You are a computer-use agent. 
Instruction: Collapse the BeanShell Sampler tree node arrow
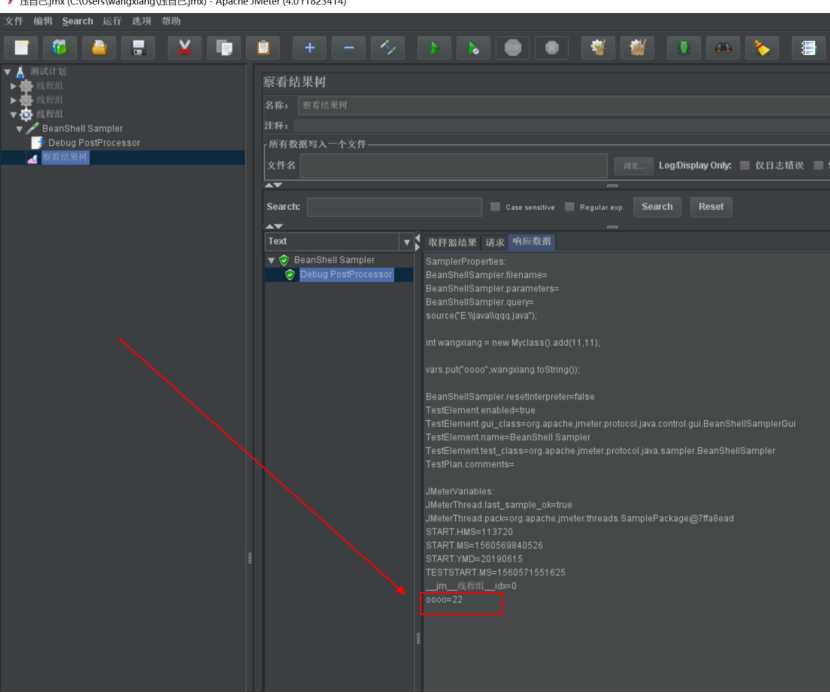coord(20,129)
